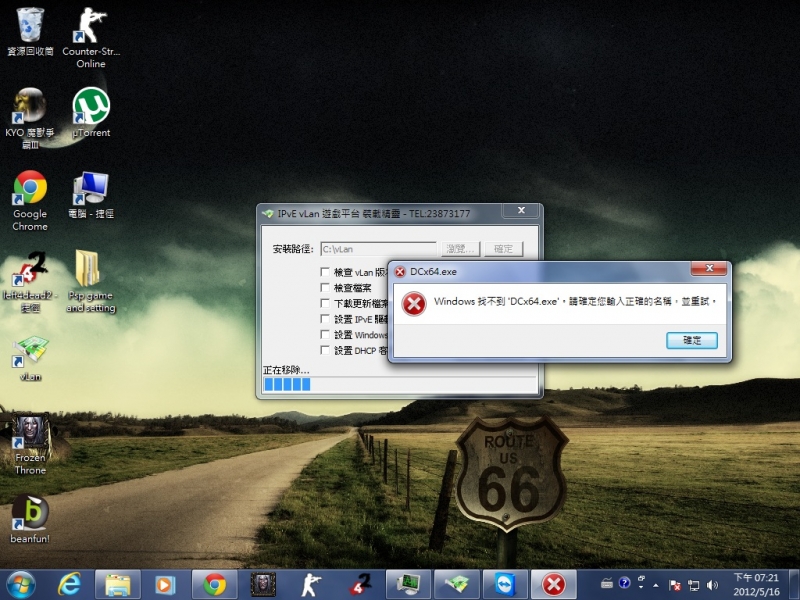Click 確定 in the DCx64.exe error dialog
The height and width of the screenshot is (600, 800).
[692, 340]
